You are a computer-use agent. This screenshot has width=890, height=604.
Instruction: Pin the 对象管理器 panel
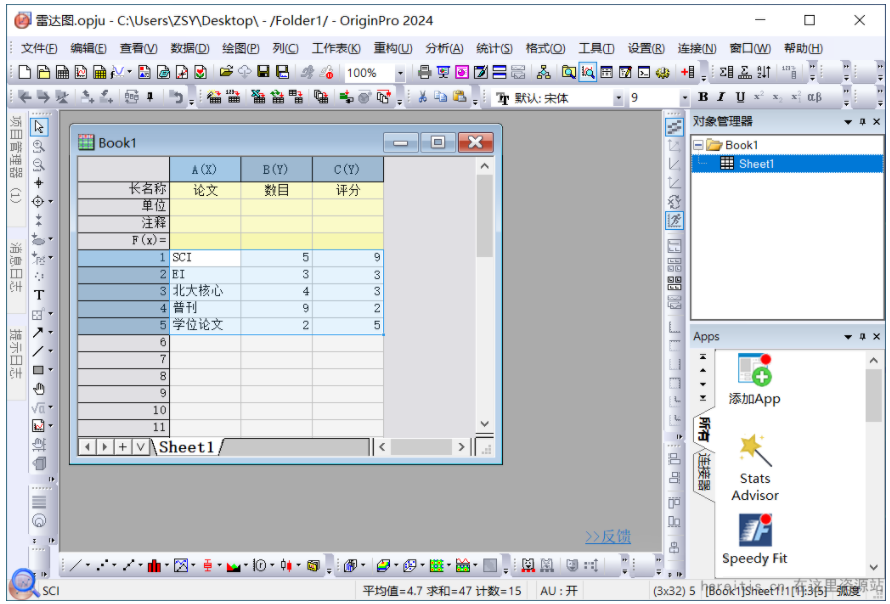point(863,121)
